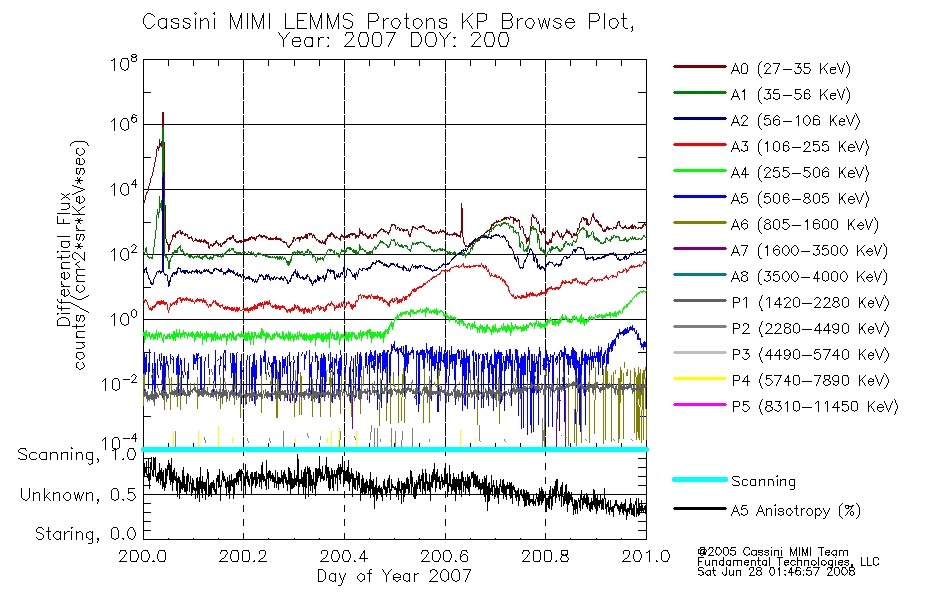This screenshot has height=600, width=950.
Task: Click the bright green A4 legend line
Action: click(699, 171)
